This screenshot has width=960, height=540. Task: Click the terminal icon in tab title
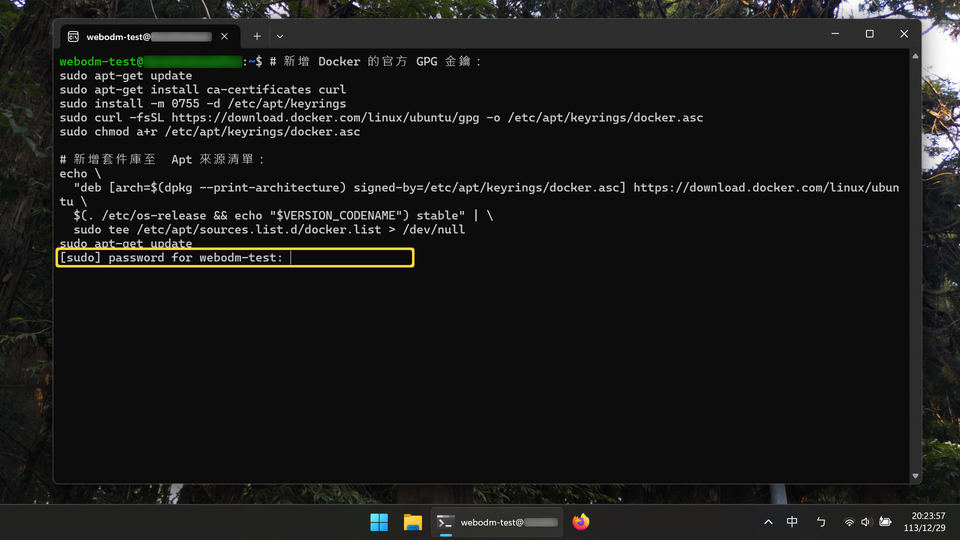coord(73,37)
